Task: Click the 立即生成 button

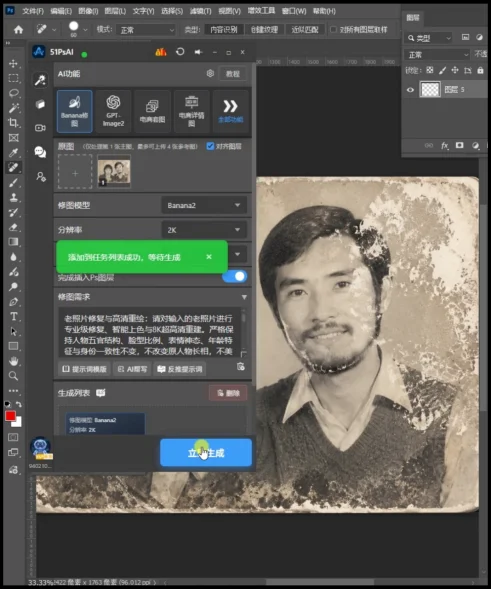Action: point(206,453)
